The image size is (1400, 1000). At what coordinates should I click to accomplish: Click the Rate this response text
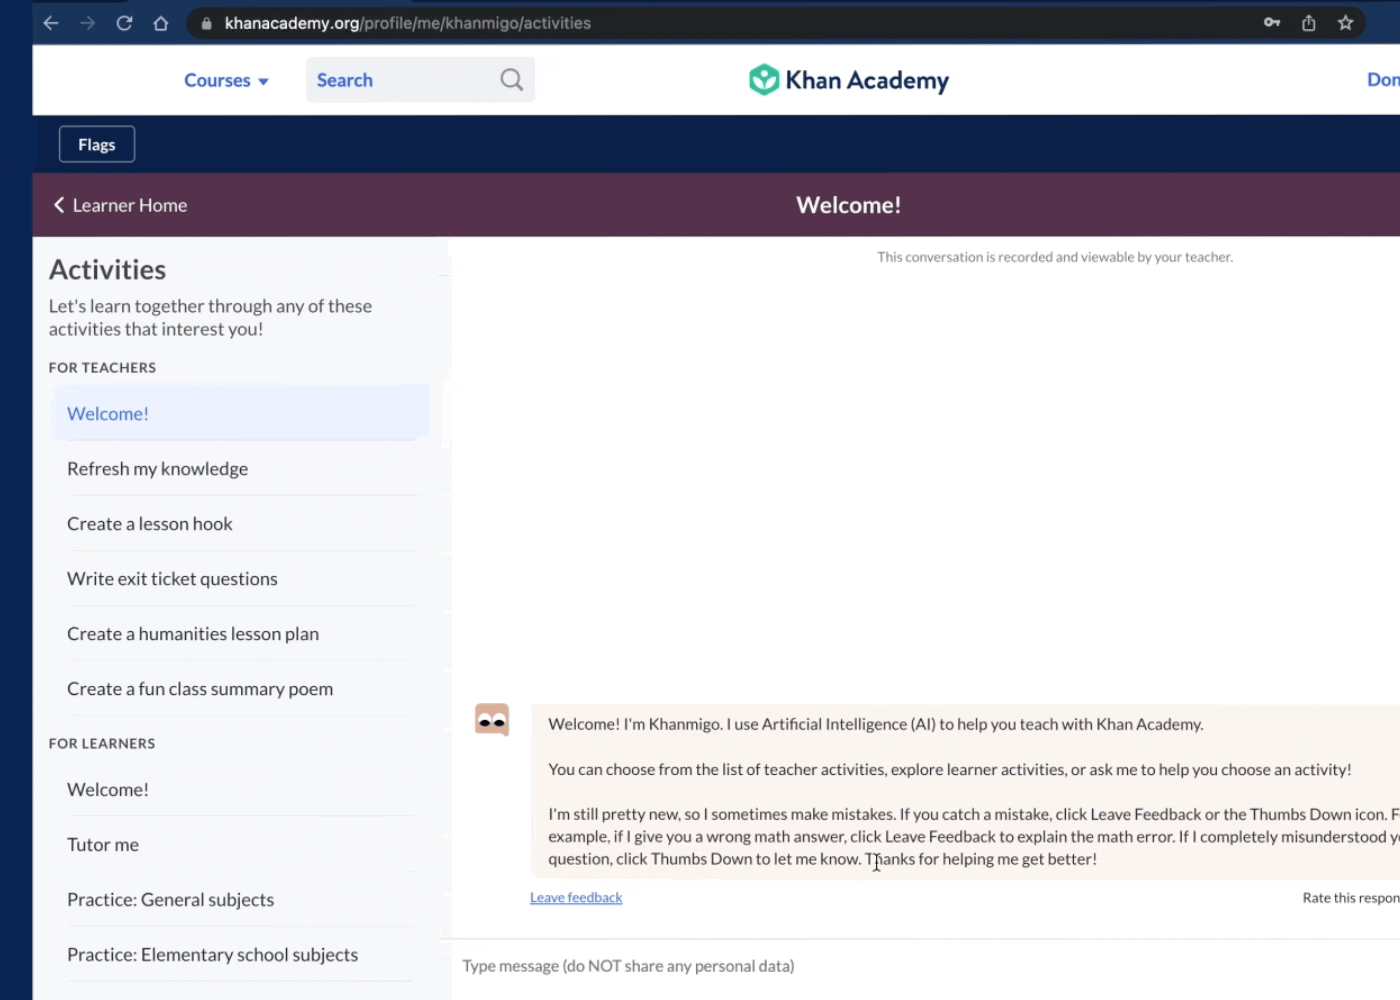1351,898
